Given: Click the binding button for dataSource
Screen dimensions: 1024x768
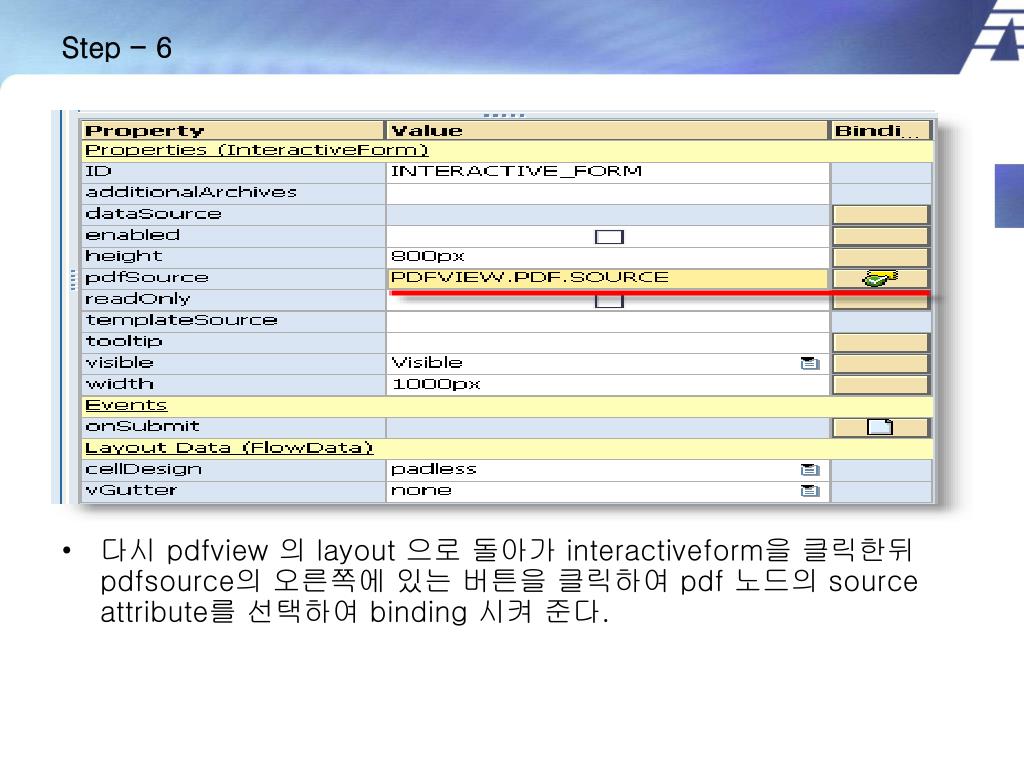Looking at the screenshot, I should [880, 214].
